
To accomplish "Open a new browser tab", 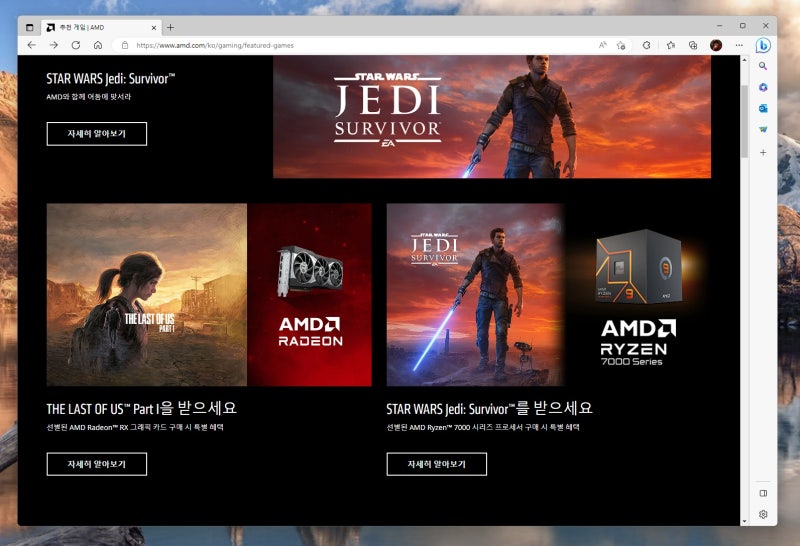I will (170, 28).
